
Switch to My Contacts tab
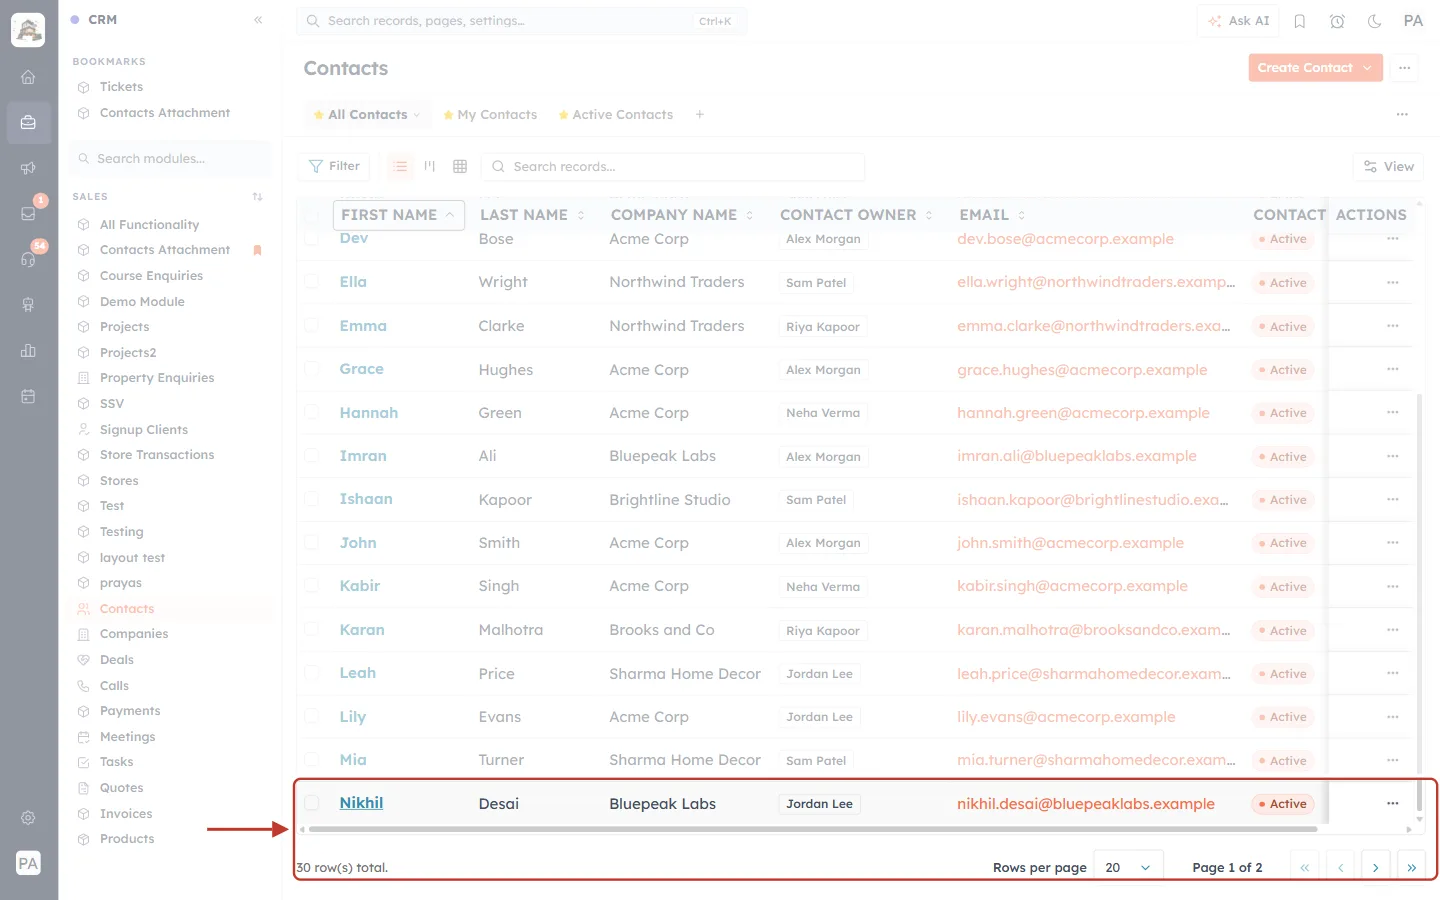point(490,115)
